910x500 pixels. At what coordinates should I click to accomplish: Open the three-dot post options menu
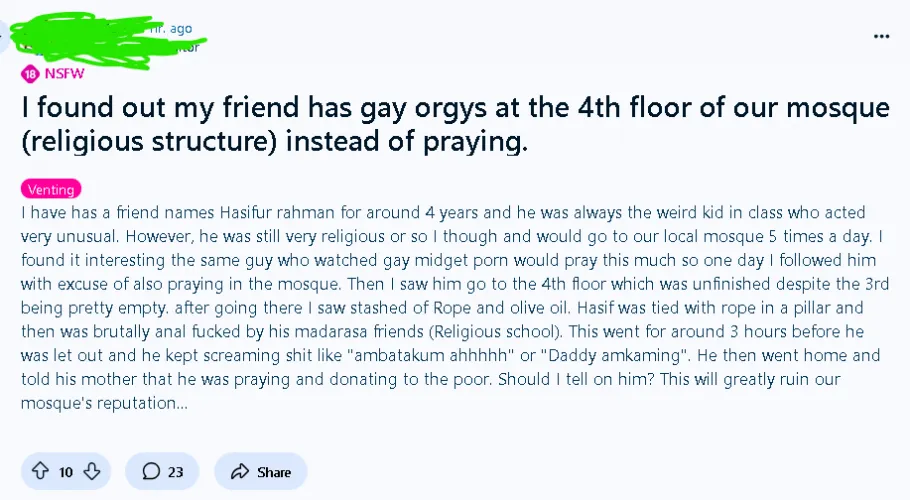(881, 36)
